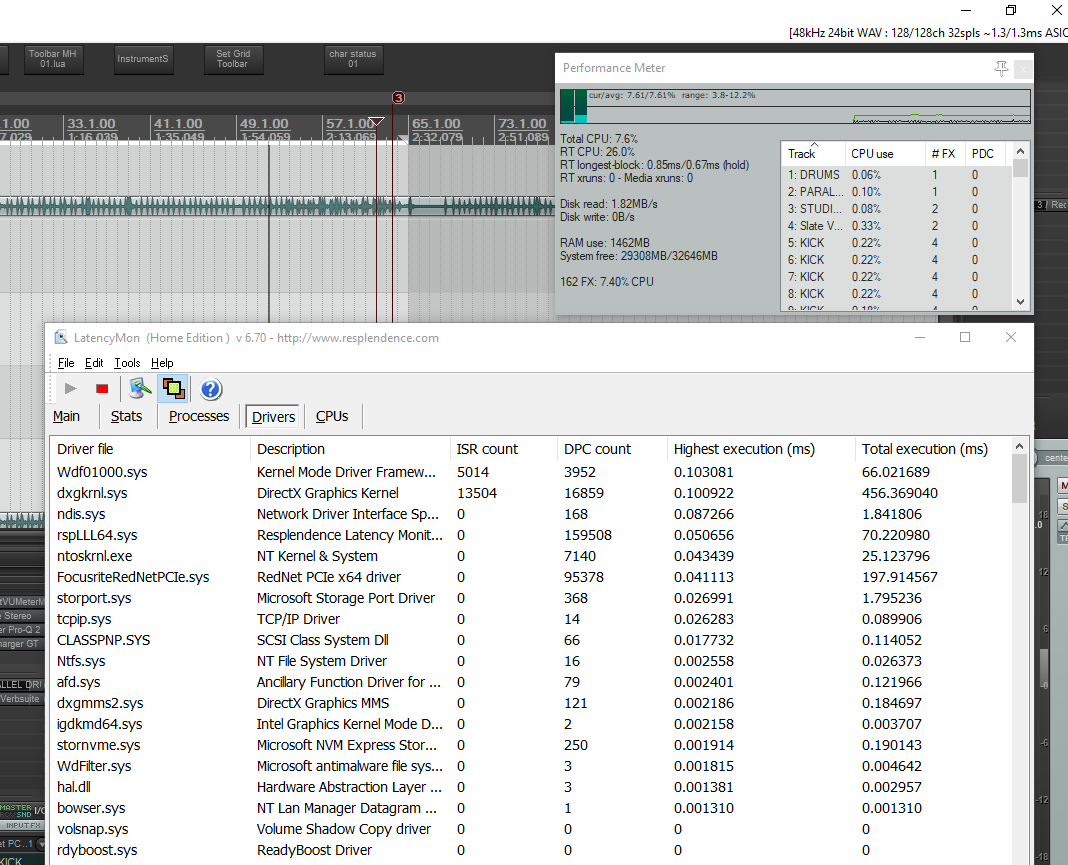This screenshot has height=865, width=1068.
Task: Switch to the CPUs tab
Action: click(332, 416)
